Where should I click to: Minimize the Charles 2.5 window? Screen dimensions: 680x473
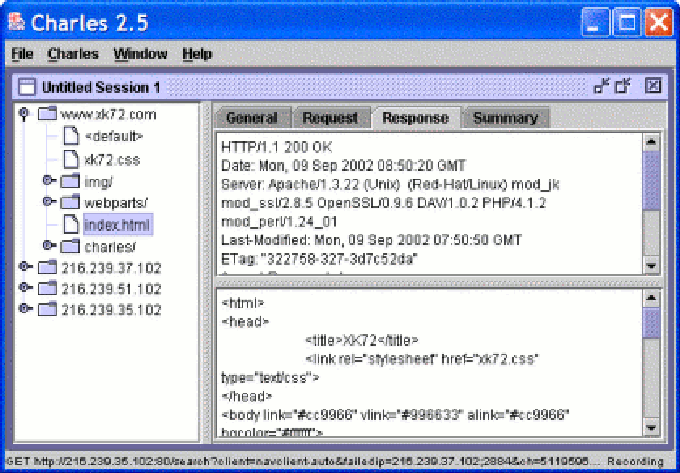[595, 23]
